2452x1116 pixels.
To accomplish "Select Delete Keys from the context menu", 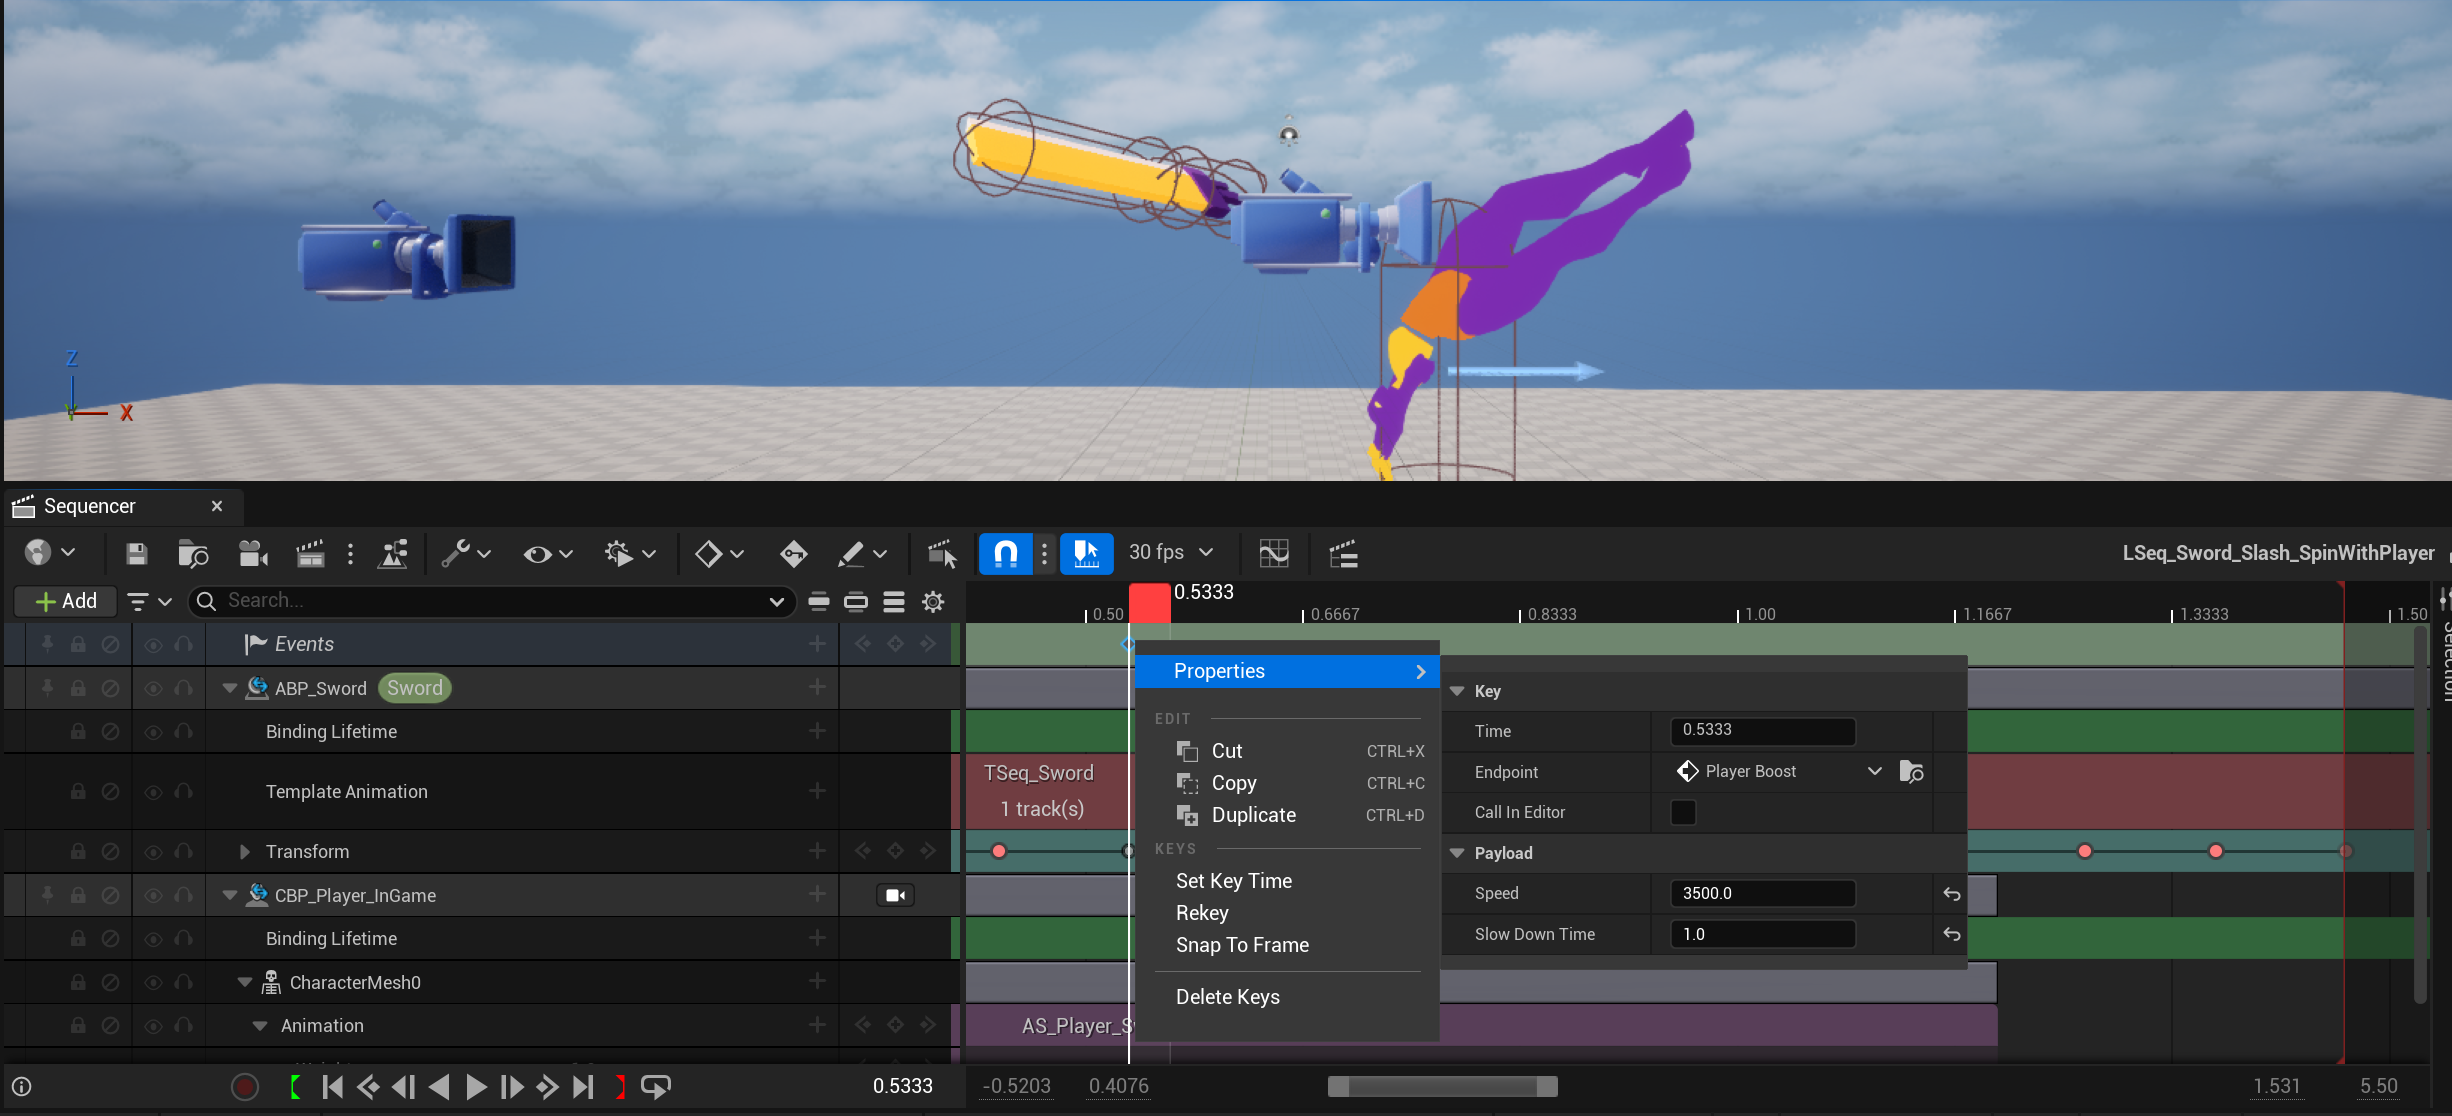I will (x=1227, y=997).
